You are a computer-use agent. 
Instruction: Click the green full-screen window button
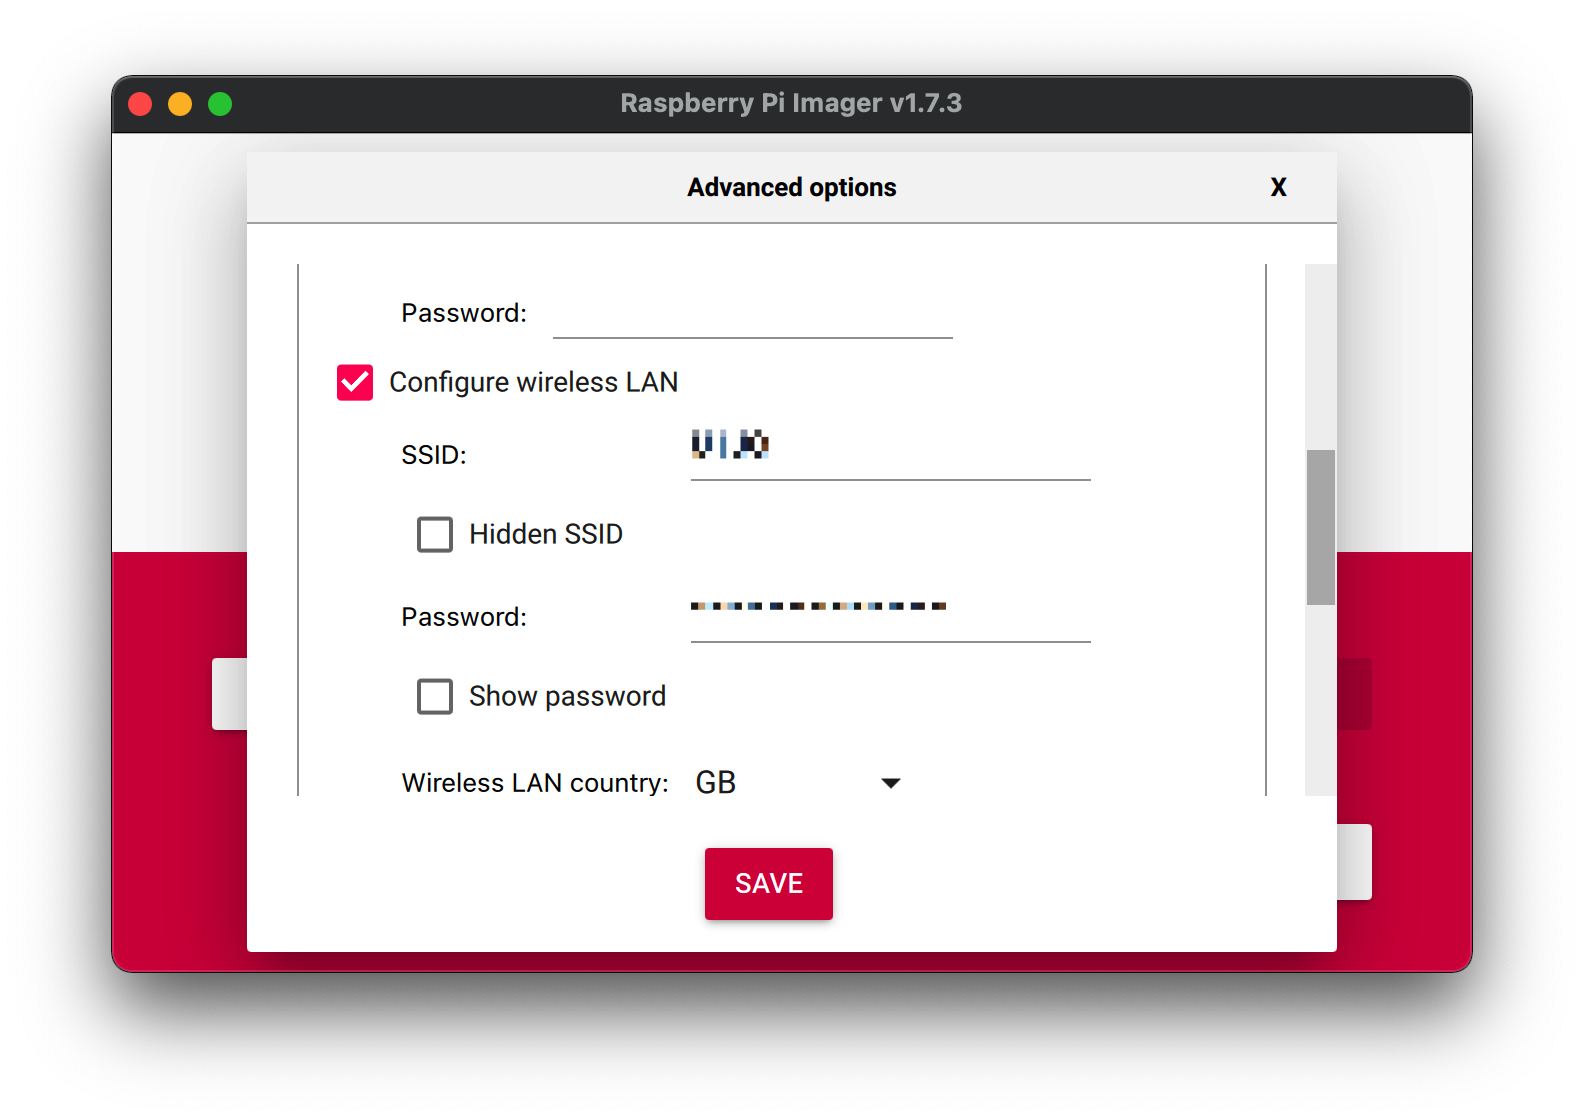click(x=220, y=104)
